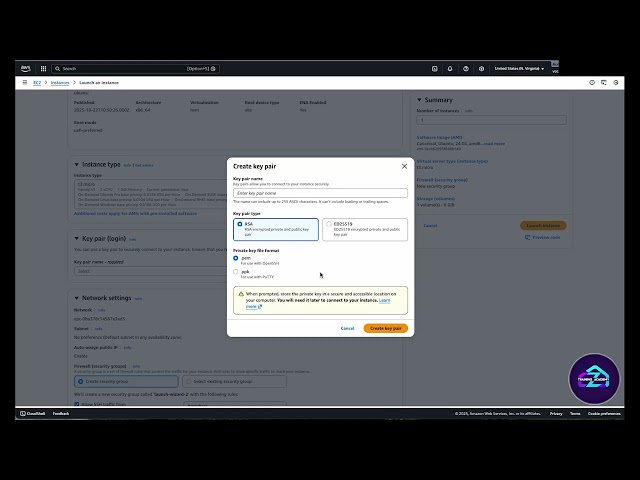640x480 pixels.
Task: Click Get advice link near Instance type
Action: pyautogui.click(x=144, y=165)
